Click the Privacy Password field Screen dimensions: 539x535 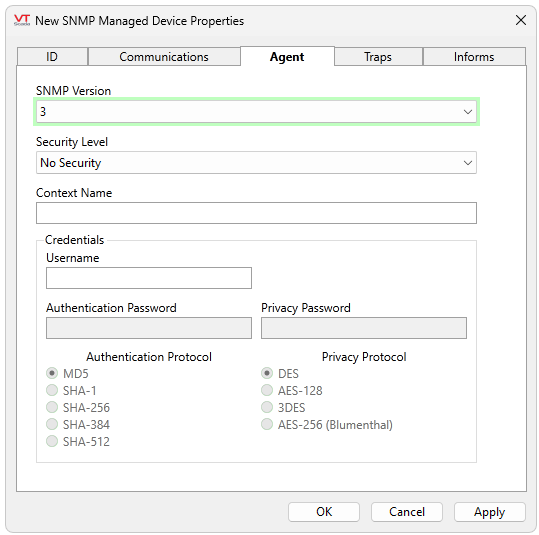click(364, 328)
